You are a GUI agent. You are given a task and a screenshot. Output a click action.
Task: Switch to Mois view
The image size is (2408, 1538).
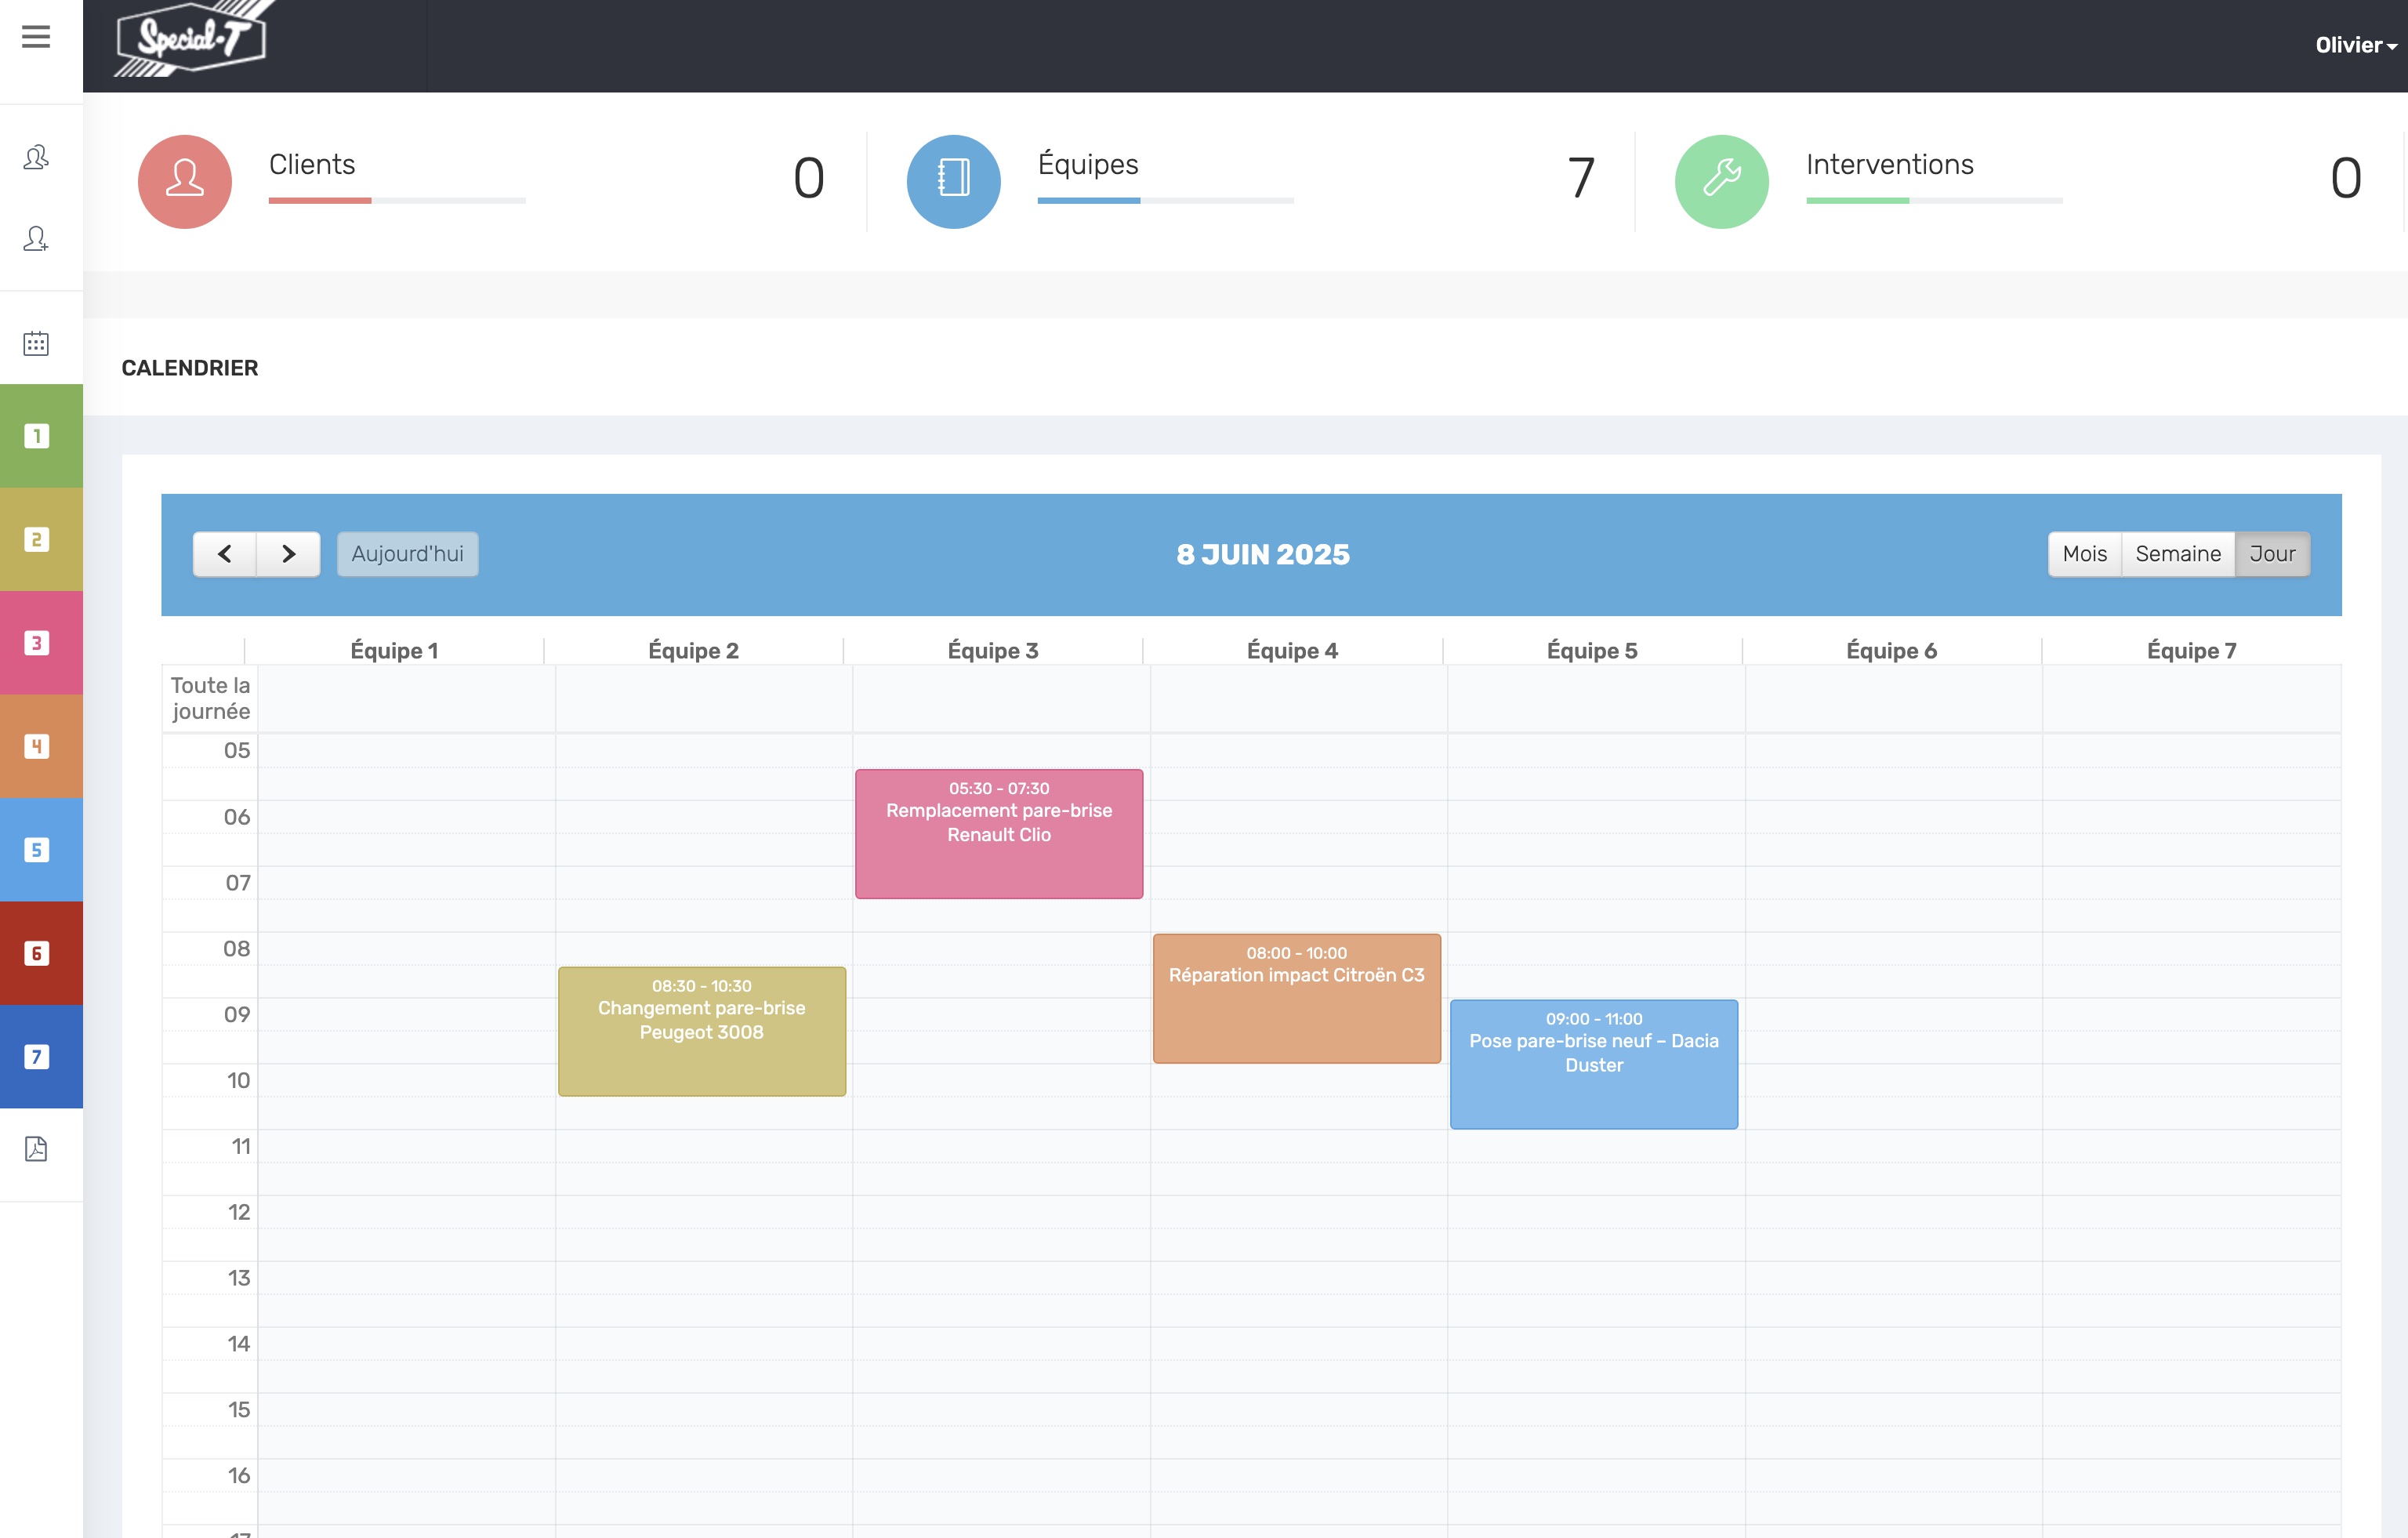point(2084,554)
